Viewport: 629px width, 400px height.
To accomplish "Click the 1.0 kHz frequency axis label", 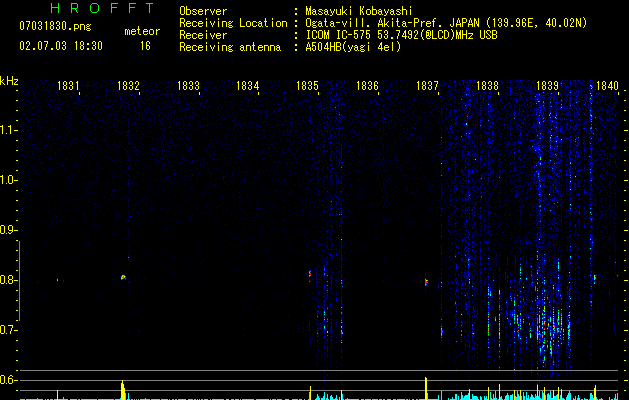I will click(8, 180).
